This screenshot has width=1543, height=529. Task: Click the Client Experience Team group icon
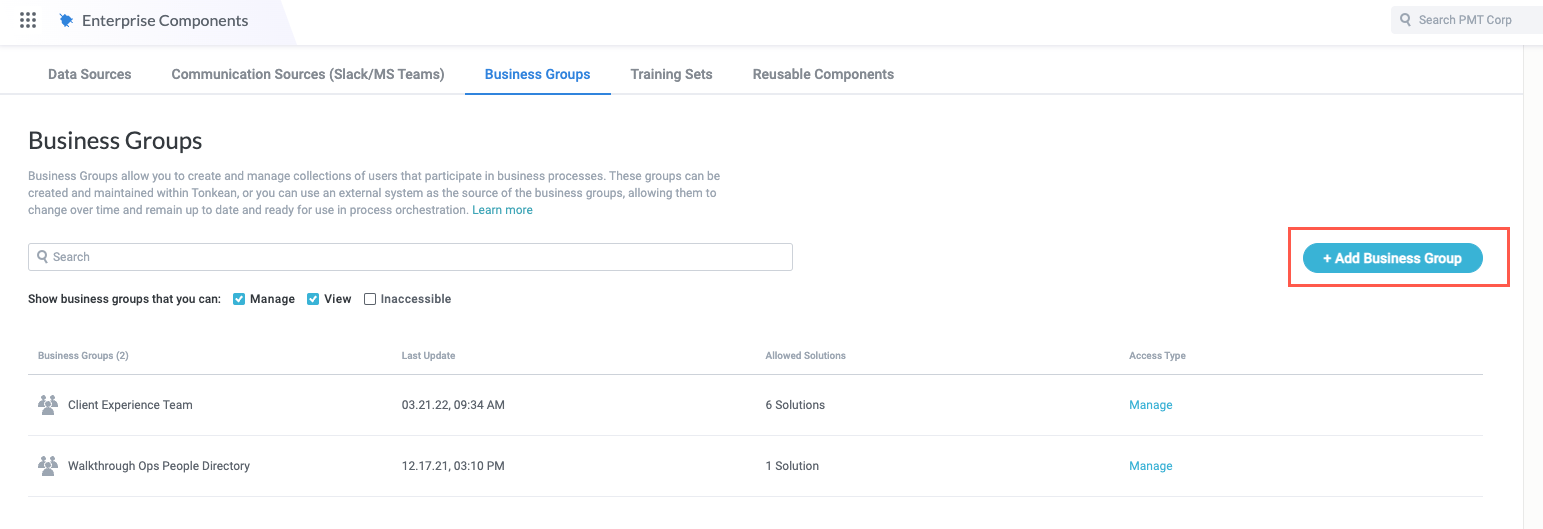[x=48, y=405]
